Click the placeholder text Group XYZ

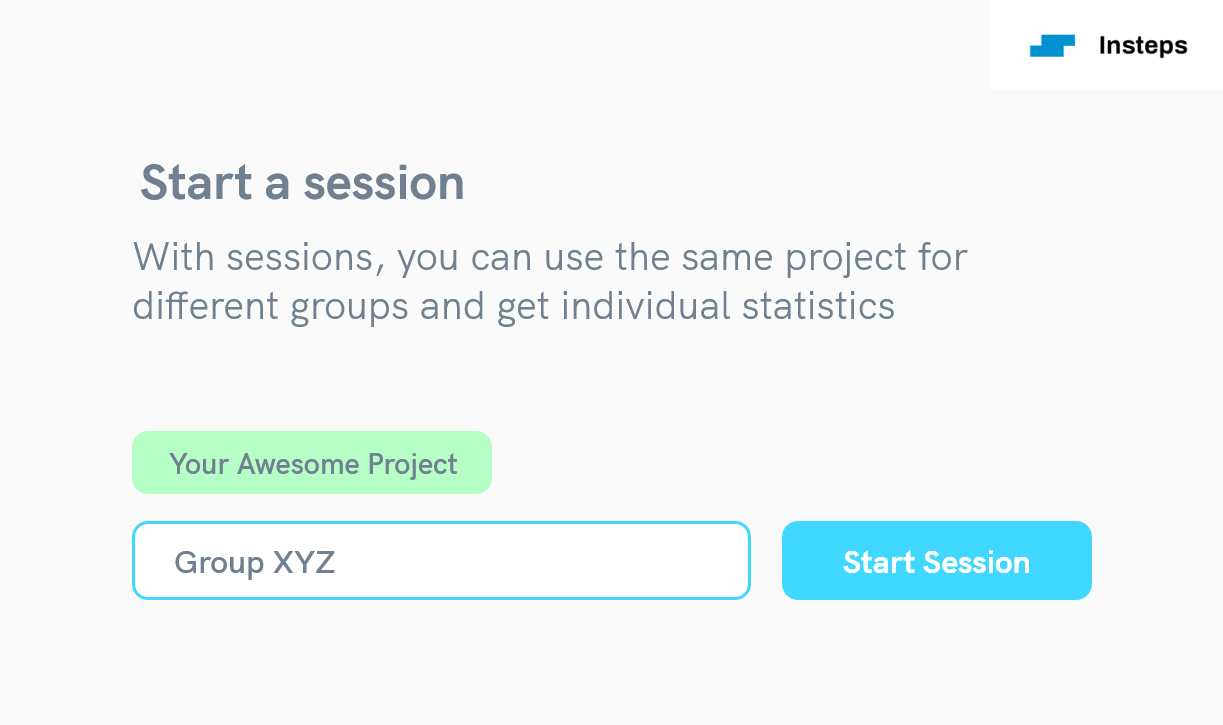pyautogui.click(x=254, y=562)
